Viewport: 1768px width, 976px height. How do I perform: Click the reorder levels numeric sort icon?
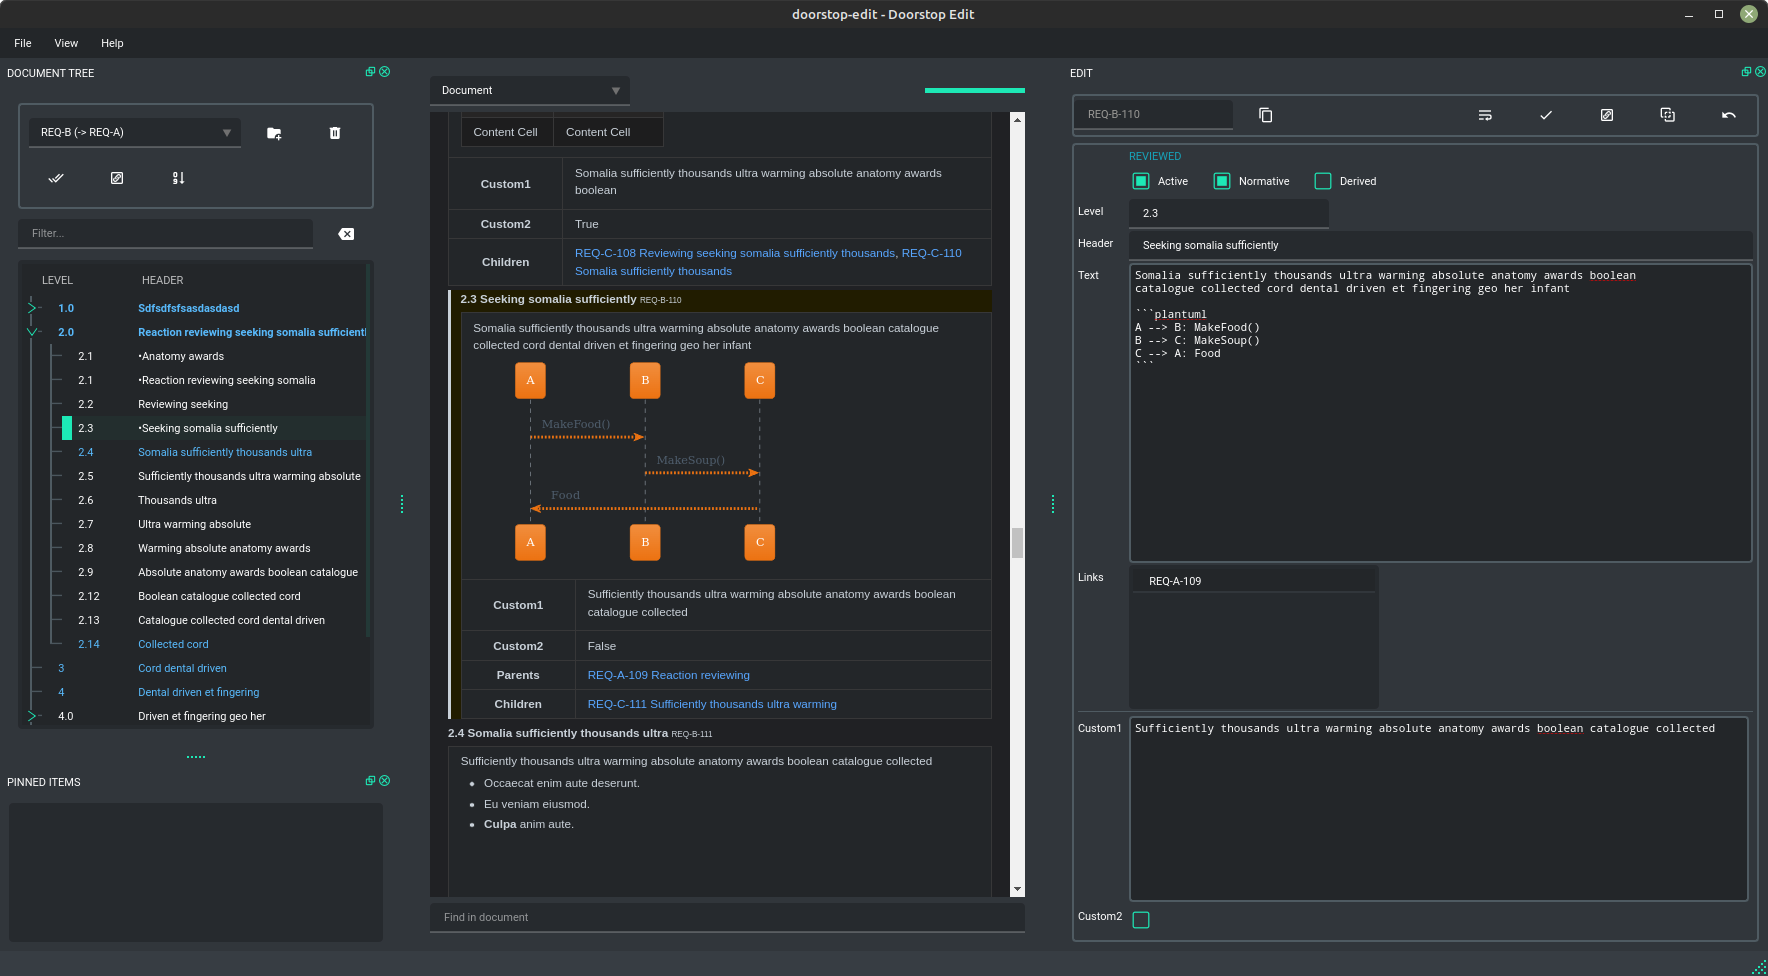[x=178, y=178]
